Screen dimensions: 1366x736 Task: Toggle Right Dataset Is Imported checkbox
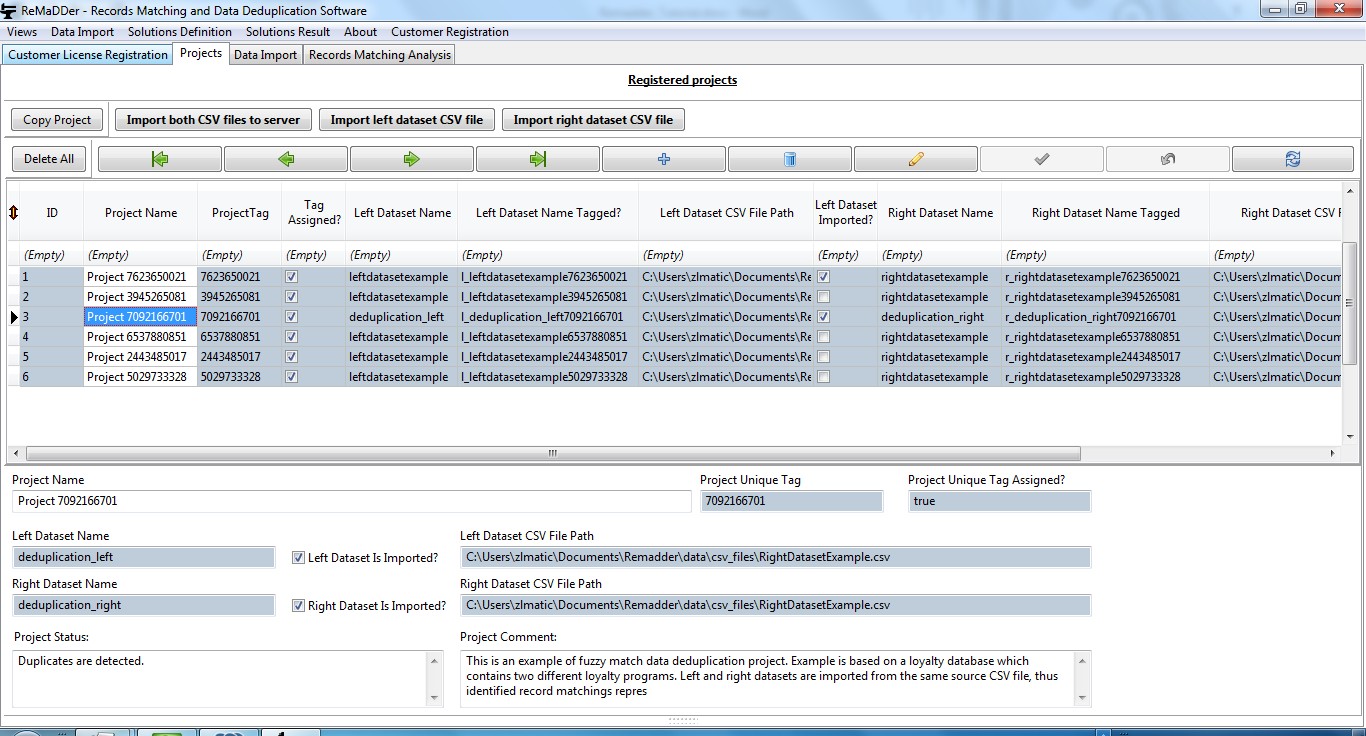[298, 606]
